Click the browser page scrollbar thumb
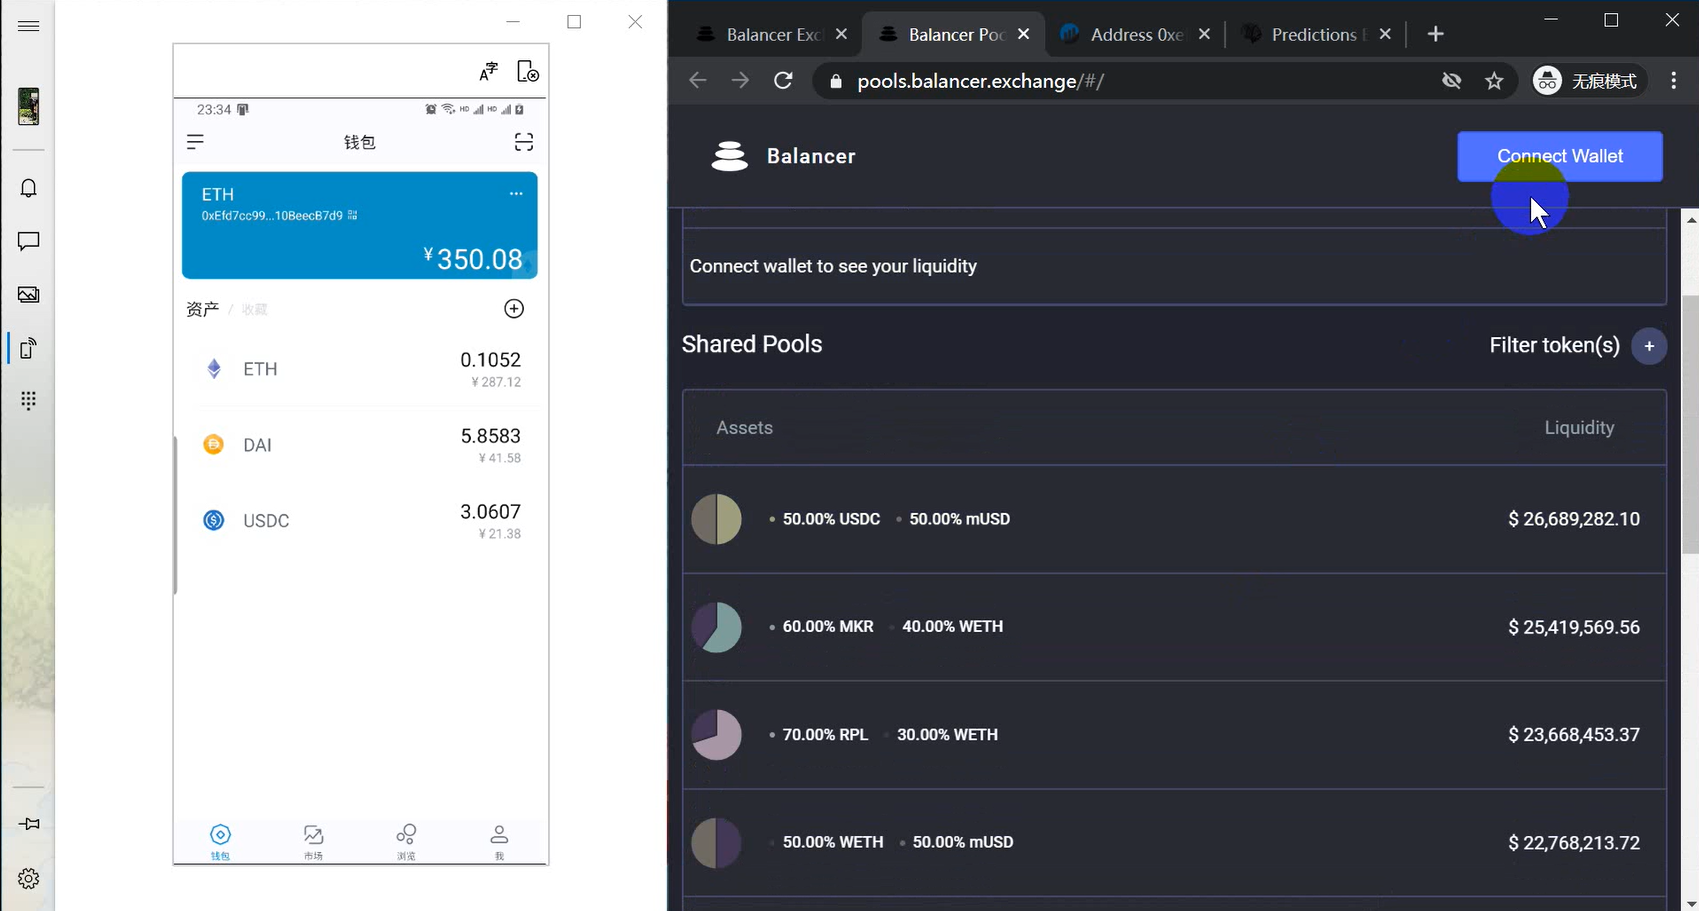 coord(1690,424)
